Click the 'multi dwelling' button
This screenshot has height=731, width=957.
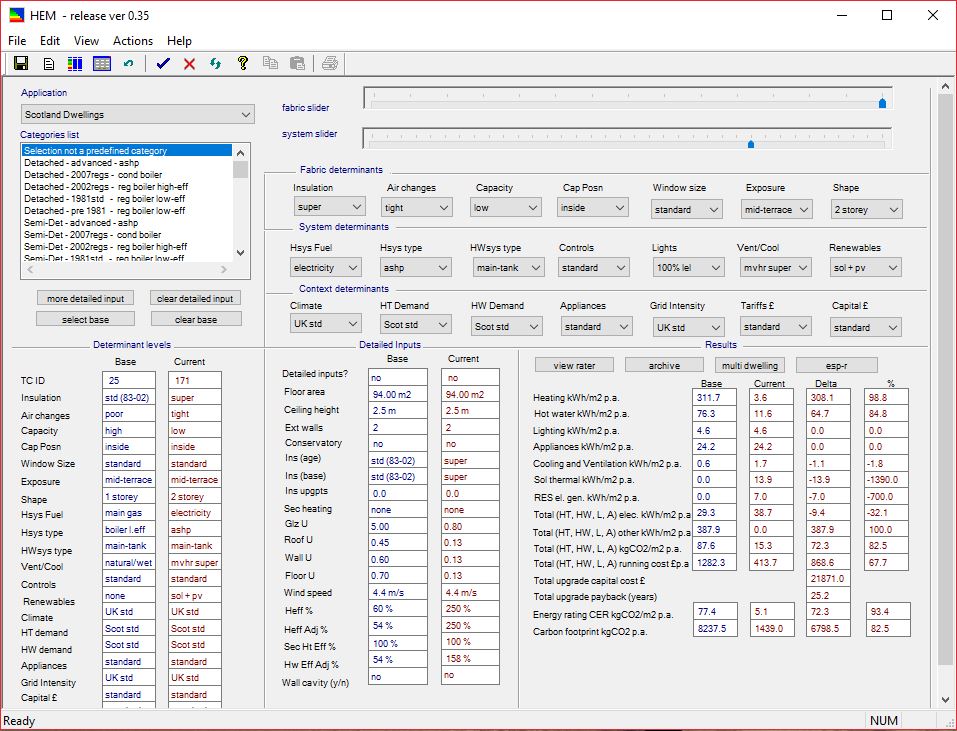pyautogui.click(x=750, y=365)
